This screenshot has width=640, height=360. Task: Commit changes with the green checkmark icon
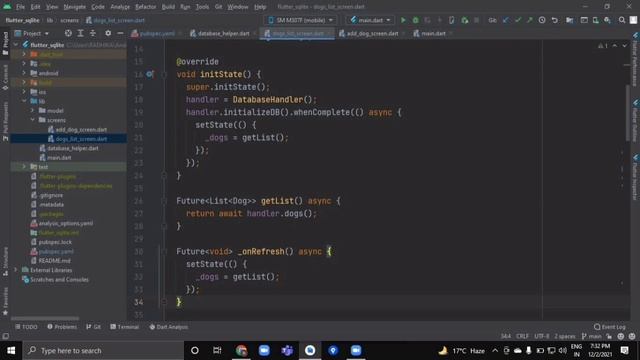coord(518,20)
